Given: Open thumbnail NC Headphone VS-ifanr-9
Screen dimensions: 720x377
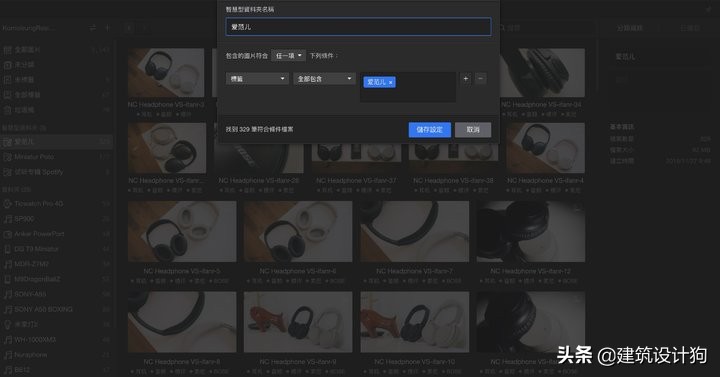Looking at the screenshot, I should pos(298,322).
